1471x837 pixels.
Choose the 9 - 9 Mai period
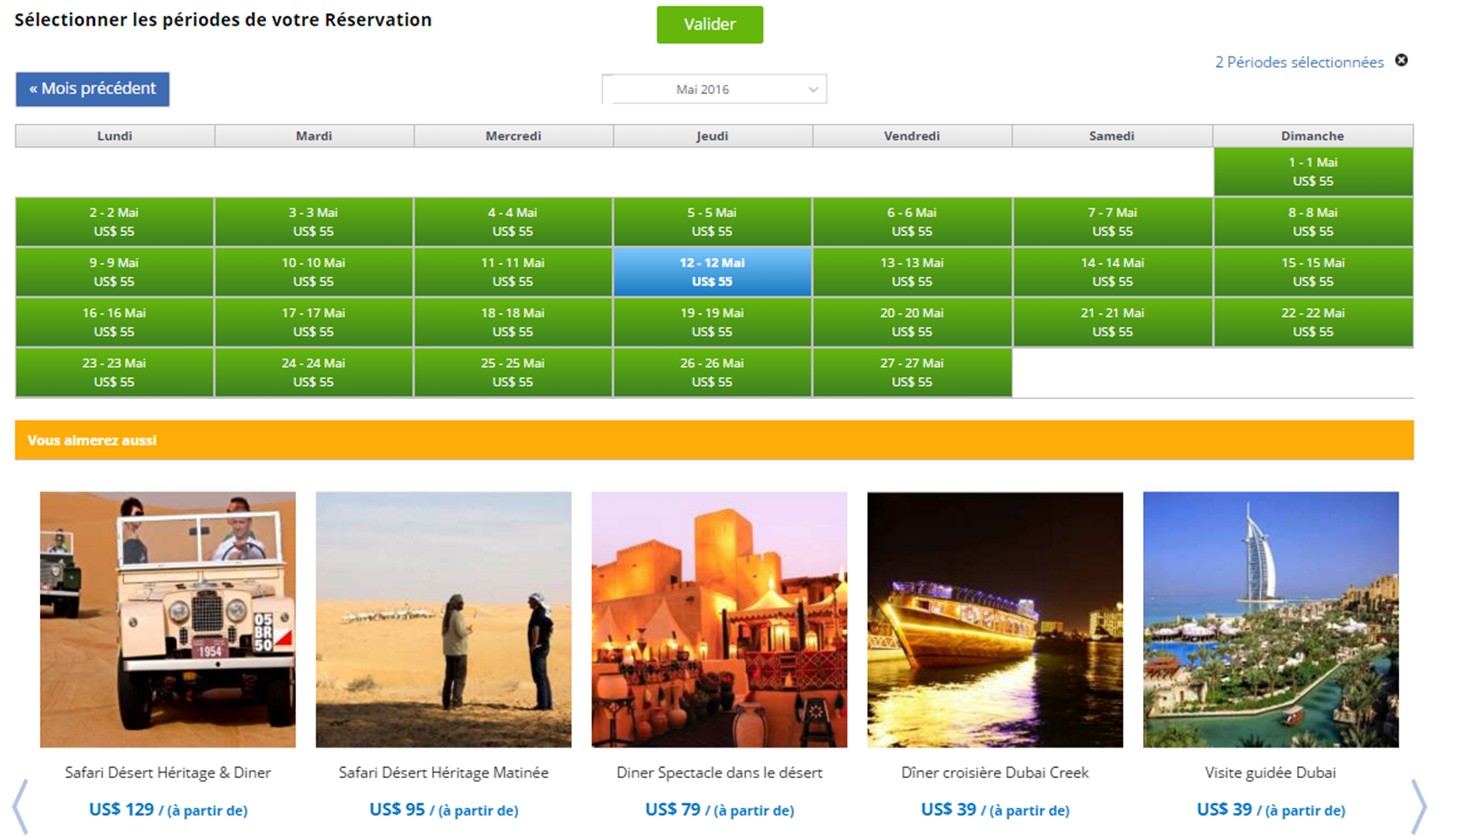point(114,272)
